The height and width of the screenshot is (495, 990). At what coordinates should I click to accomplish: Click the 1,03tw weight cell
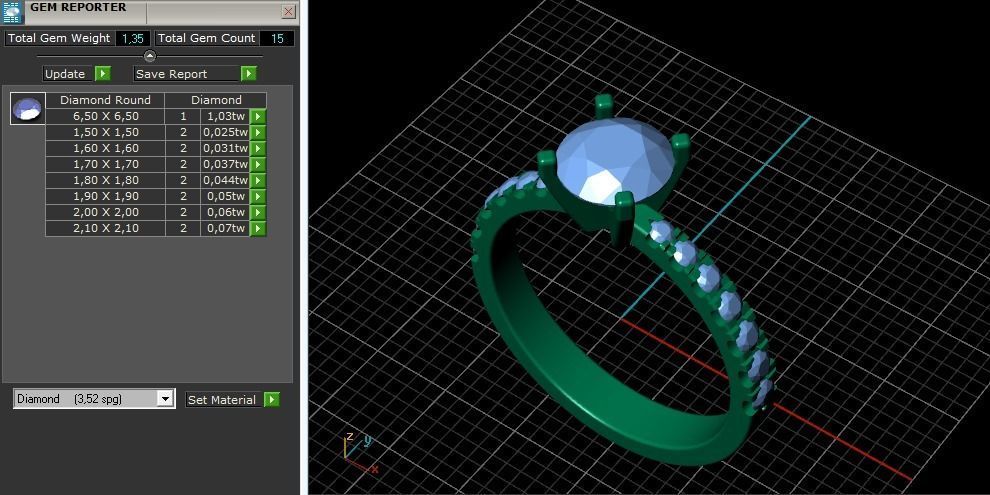point(225,117)
